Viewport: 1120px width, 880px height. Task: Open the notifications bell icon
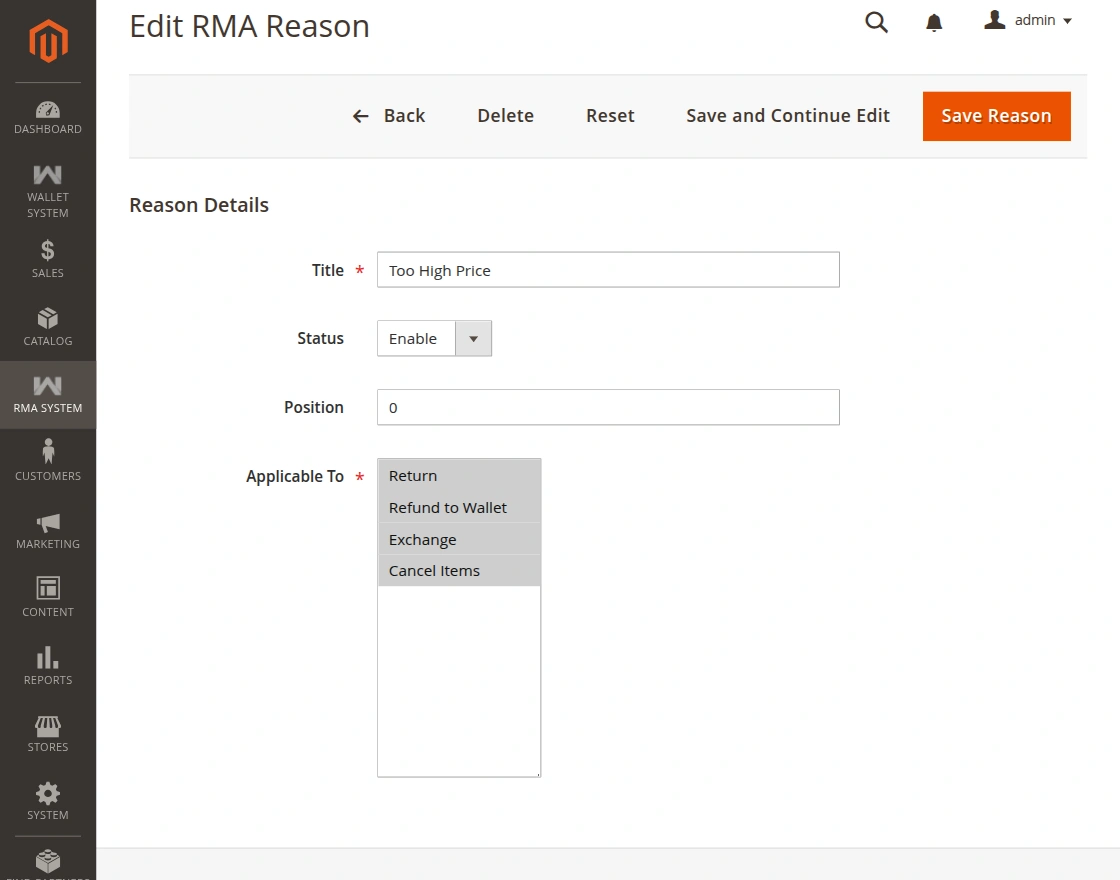point(934,22)
